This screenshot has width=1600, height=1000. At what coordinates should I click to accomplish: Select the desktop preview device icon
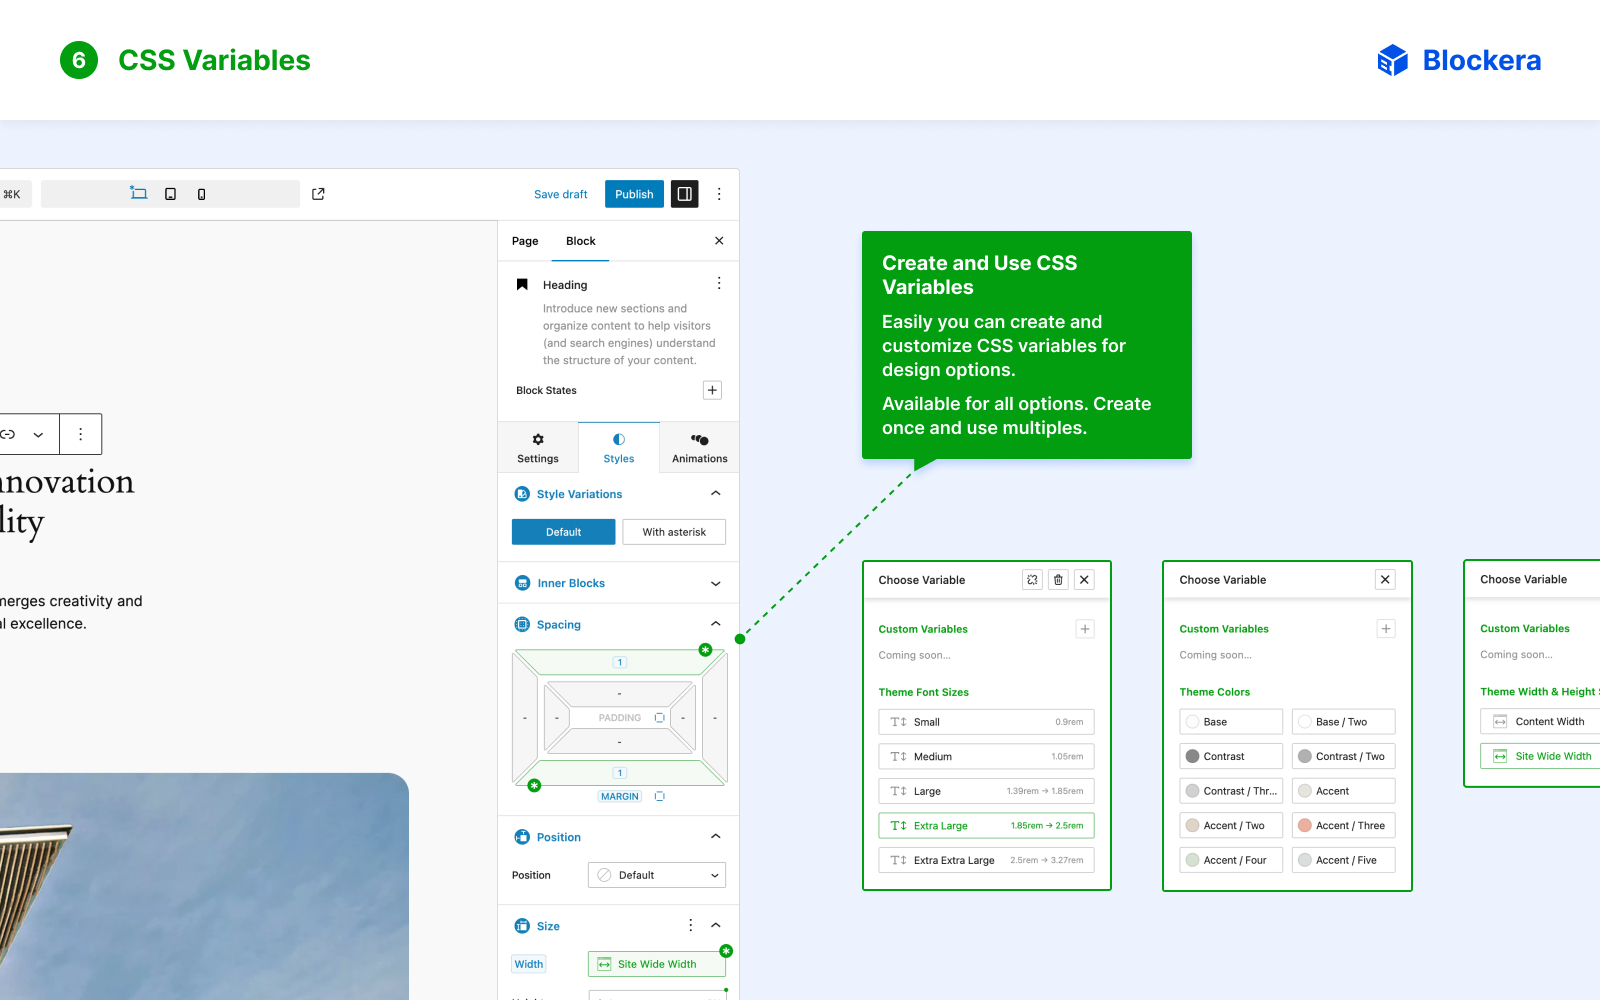(139, 194)
